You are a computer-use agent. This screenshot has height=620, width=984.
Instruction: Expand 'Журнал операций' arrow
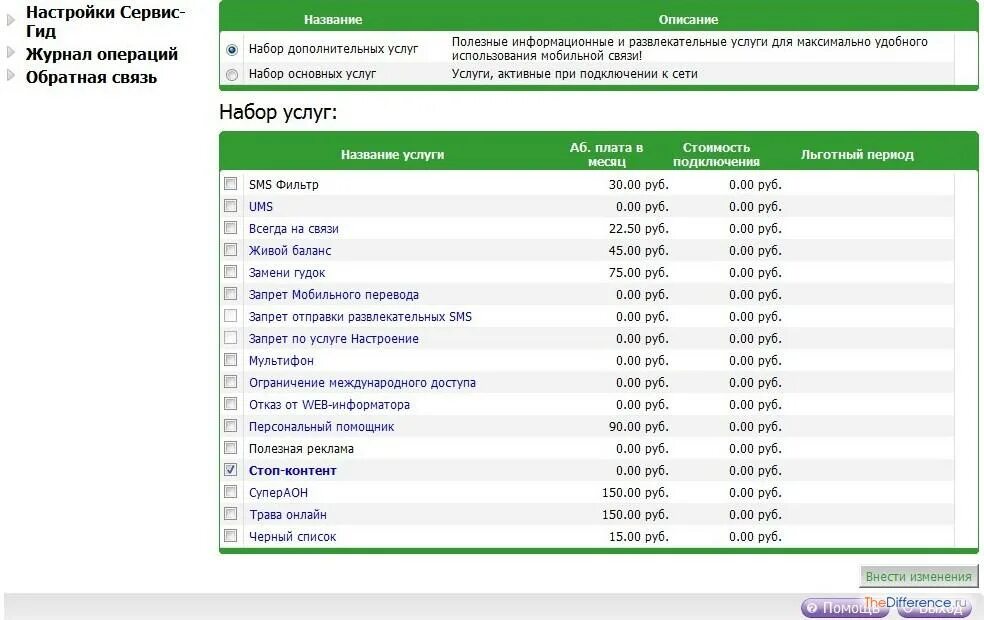[x=10, y=52]
